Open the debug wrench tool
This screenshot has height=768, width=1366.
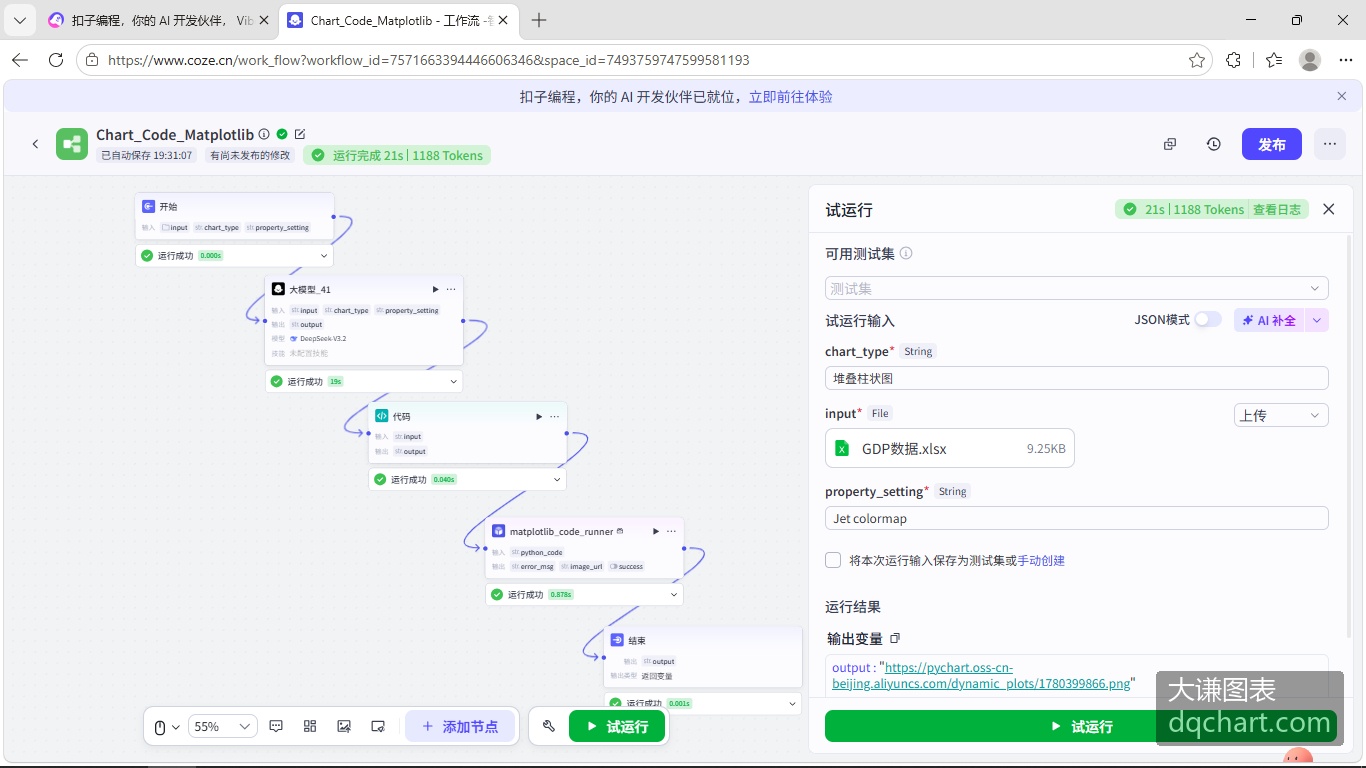(x=549, y=726)
